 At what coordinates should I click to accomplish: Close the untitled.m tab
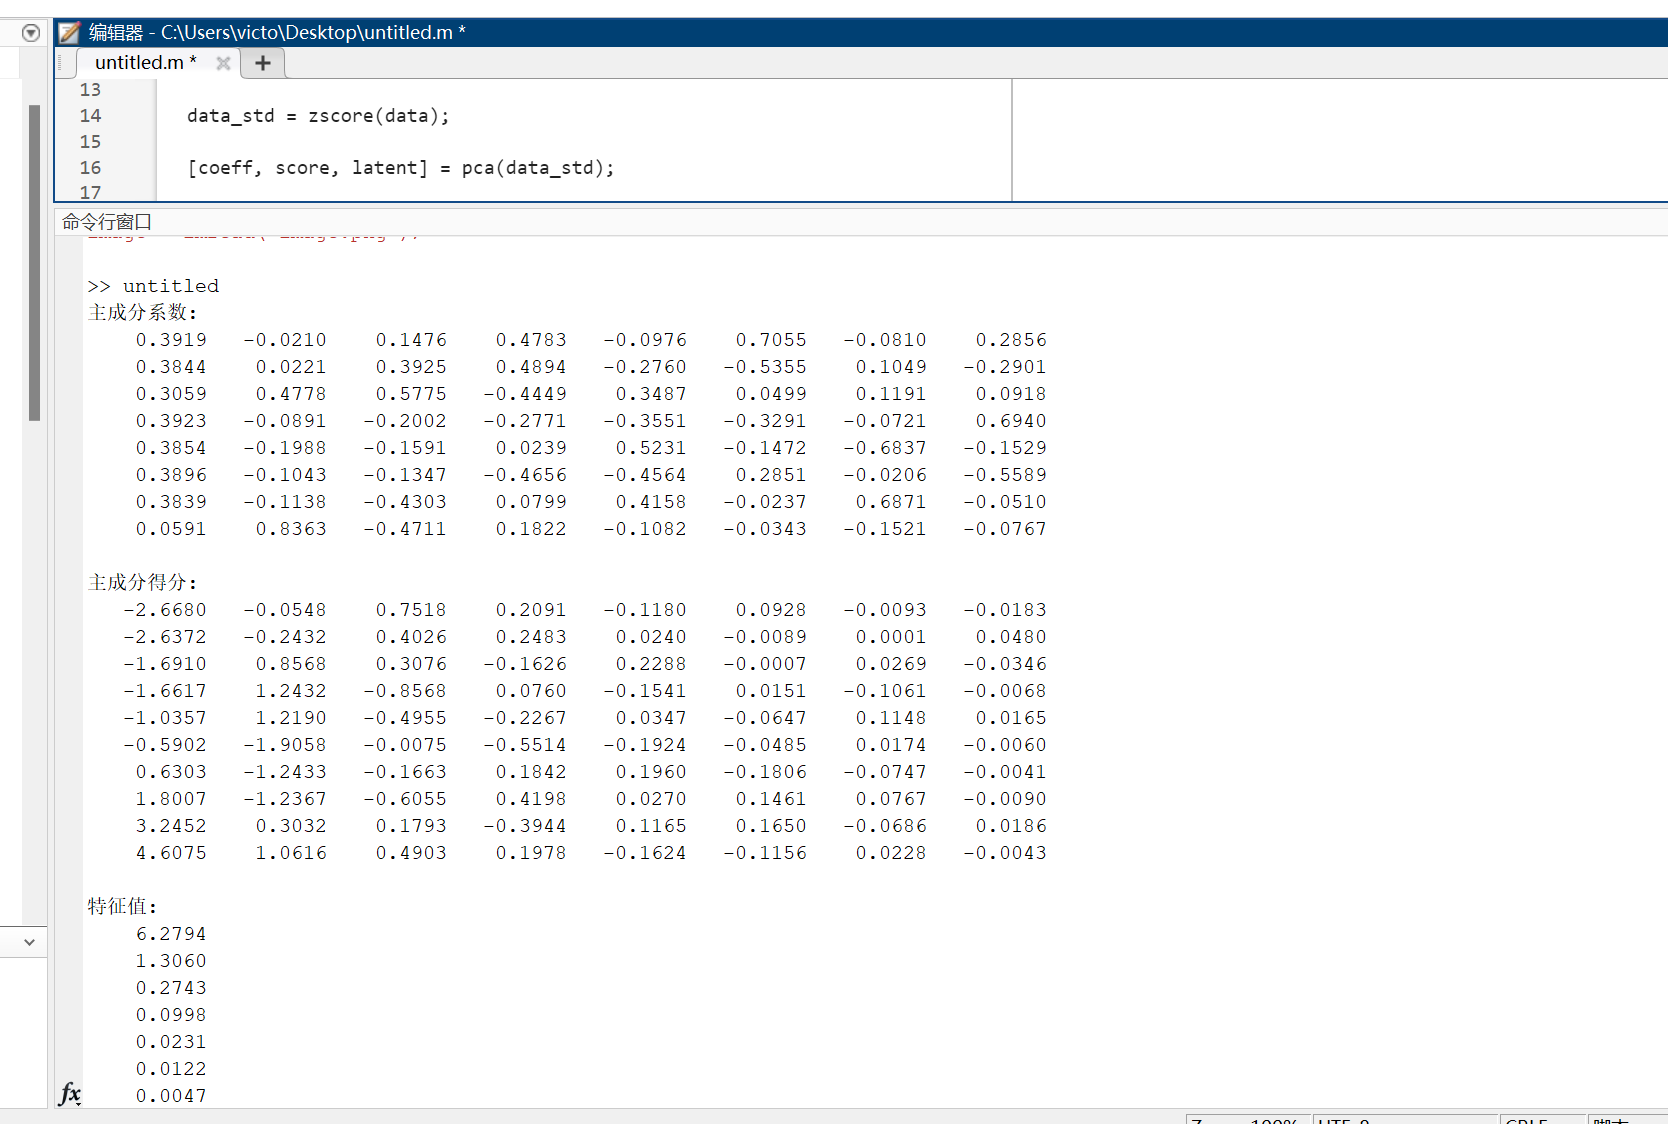(223, 63)
